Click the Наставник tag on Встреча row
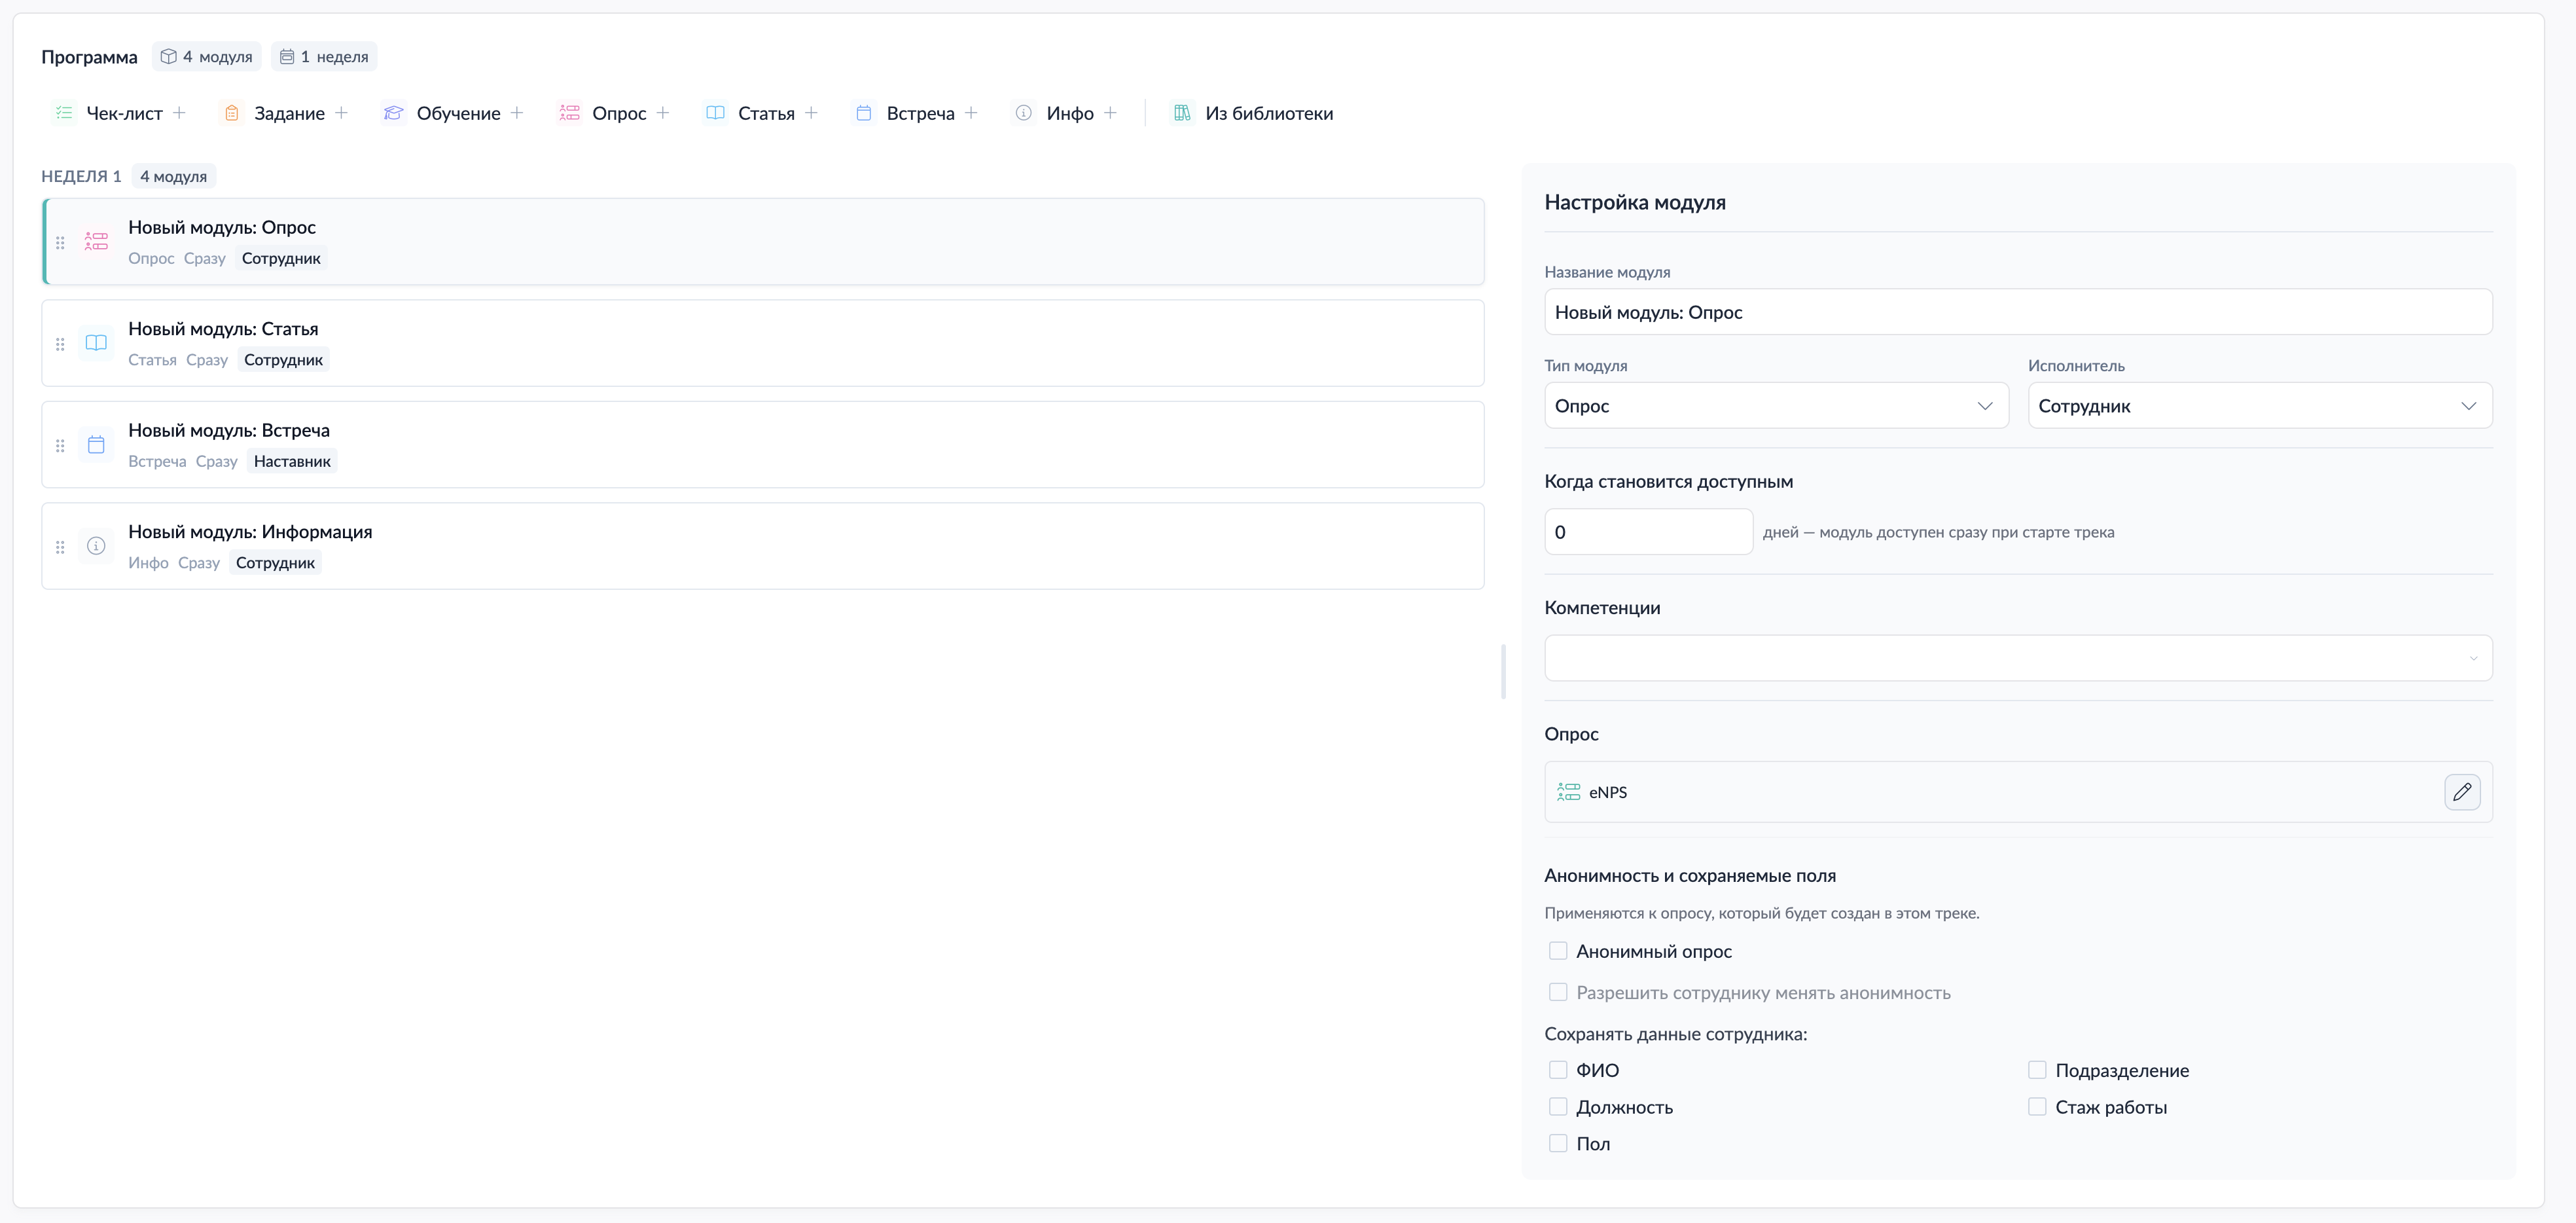The width and height of the screenshot is (2576, 1223). 292,461
